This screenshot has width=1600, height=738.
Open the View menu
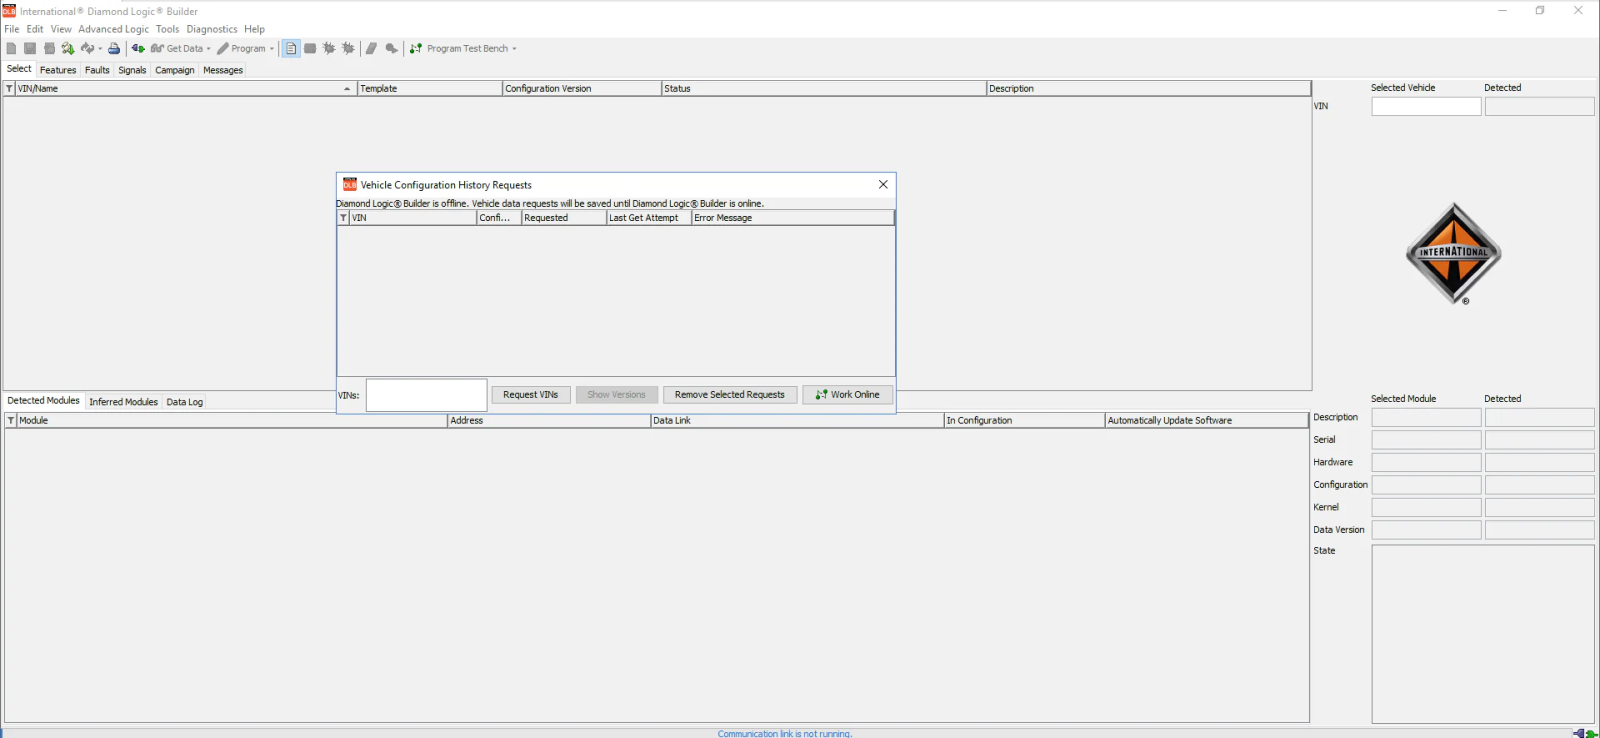pyautogui.click(x=61, y=29)
